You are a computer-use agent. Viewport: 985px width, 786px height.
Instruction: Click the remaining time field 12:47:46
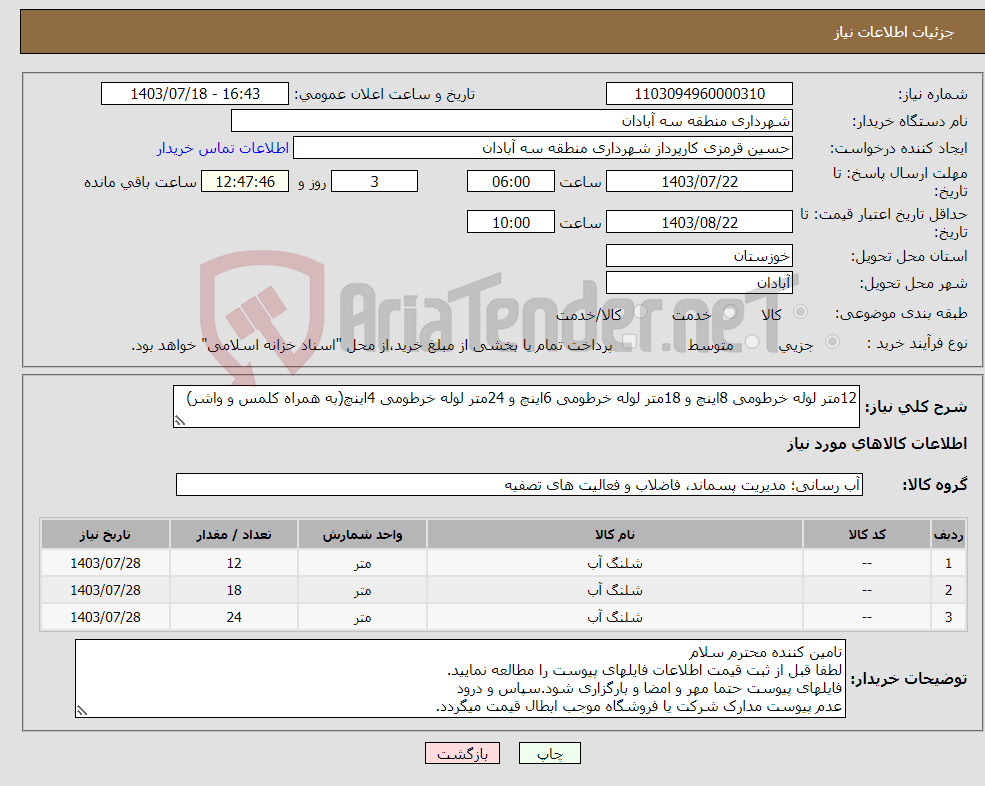(245, 182)
